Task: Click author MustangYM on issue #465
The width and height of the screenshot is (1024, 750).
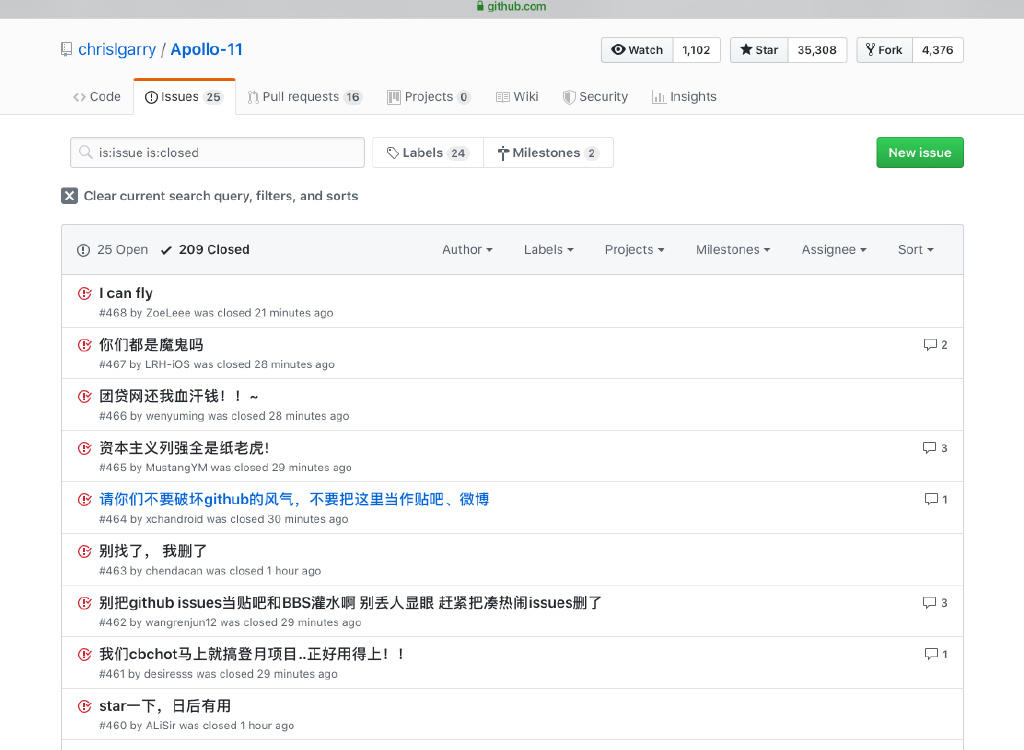Action: [176, 468]
